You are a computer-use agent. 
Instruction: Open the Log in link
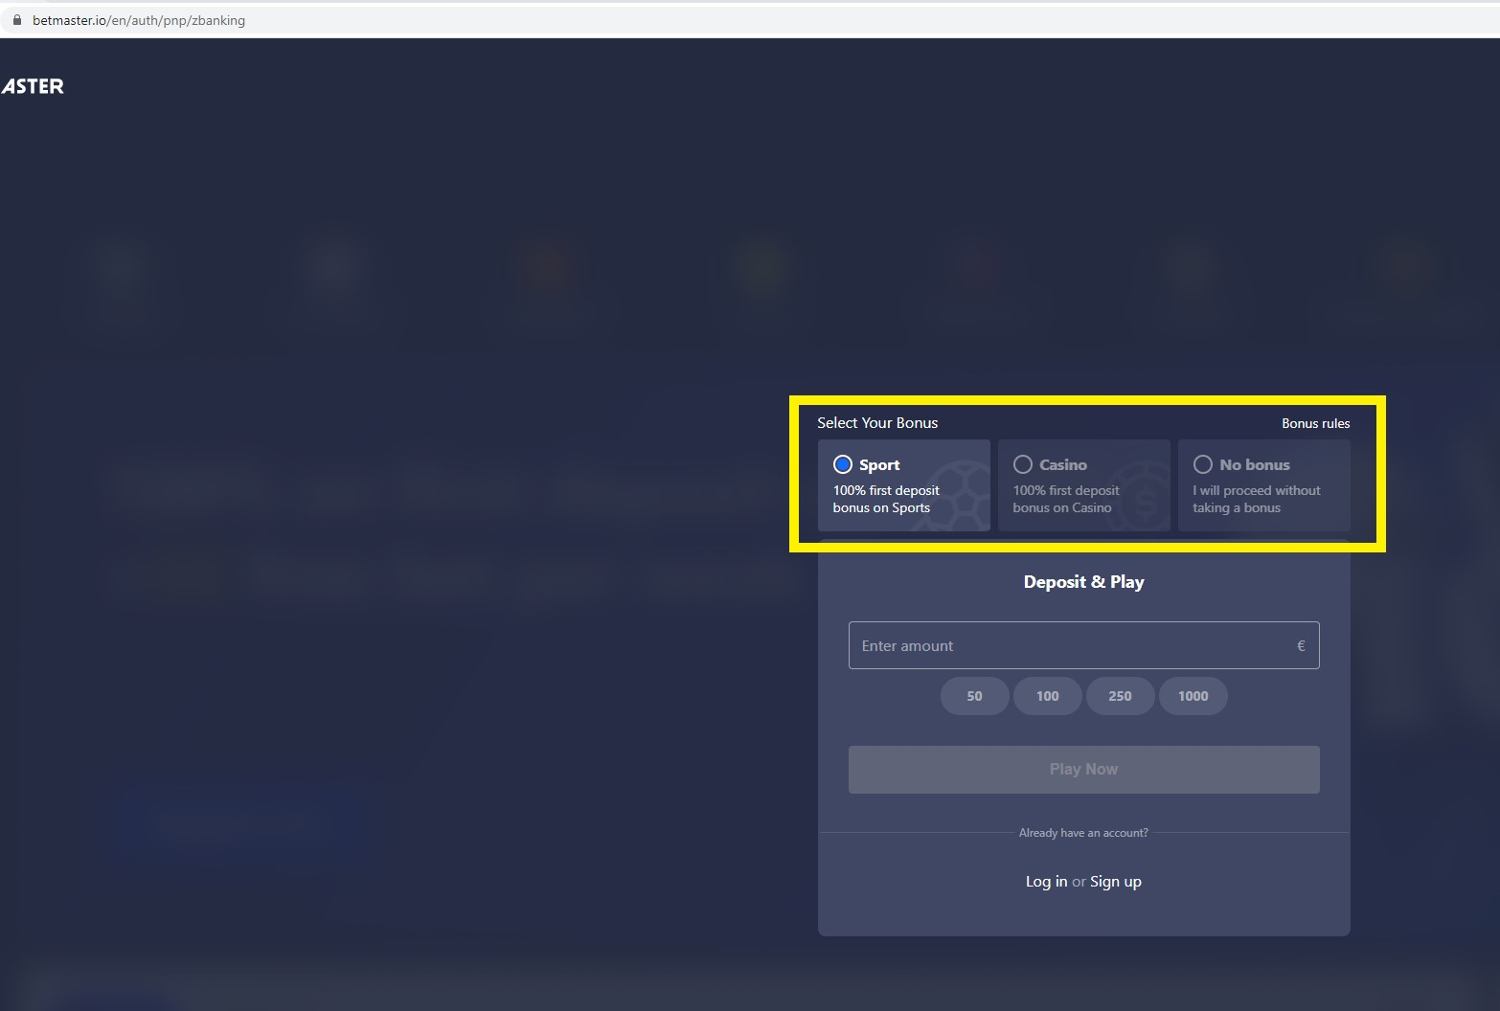pos(1046,882)
